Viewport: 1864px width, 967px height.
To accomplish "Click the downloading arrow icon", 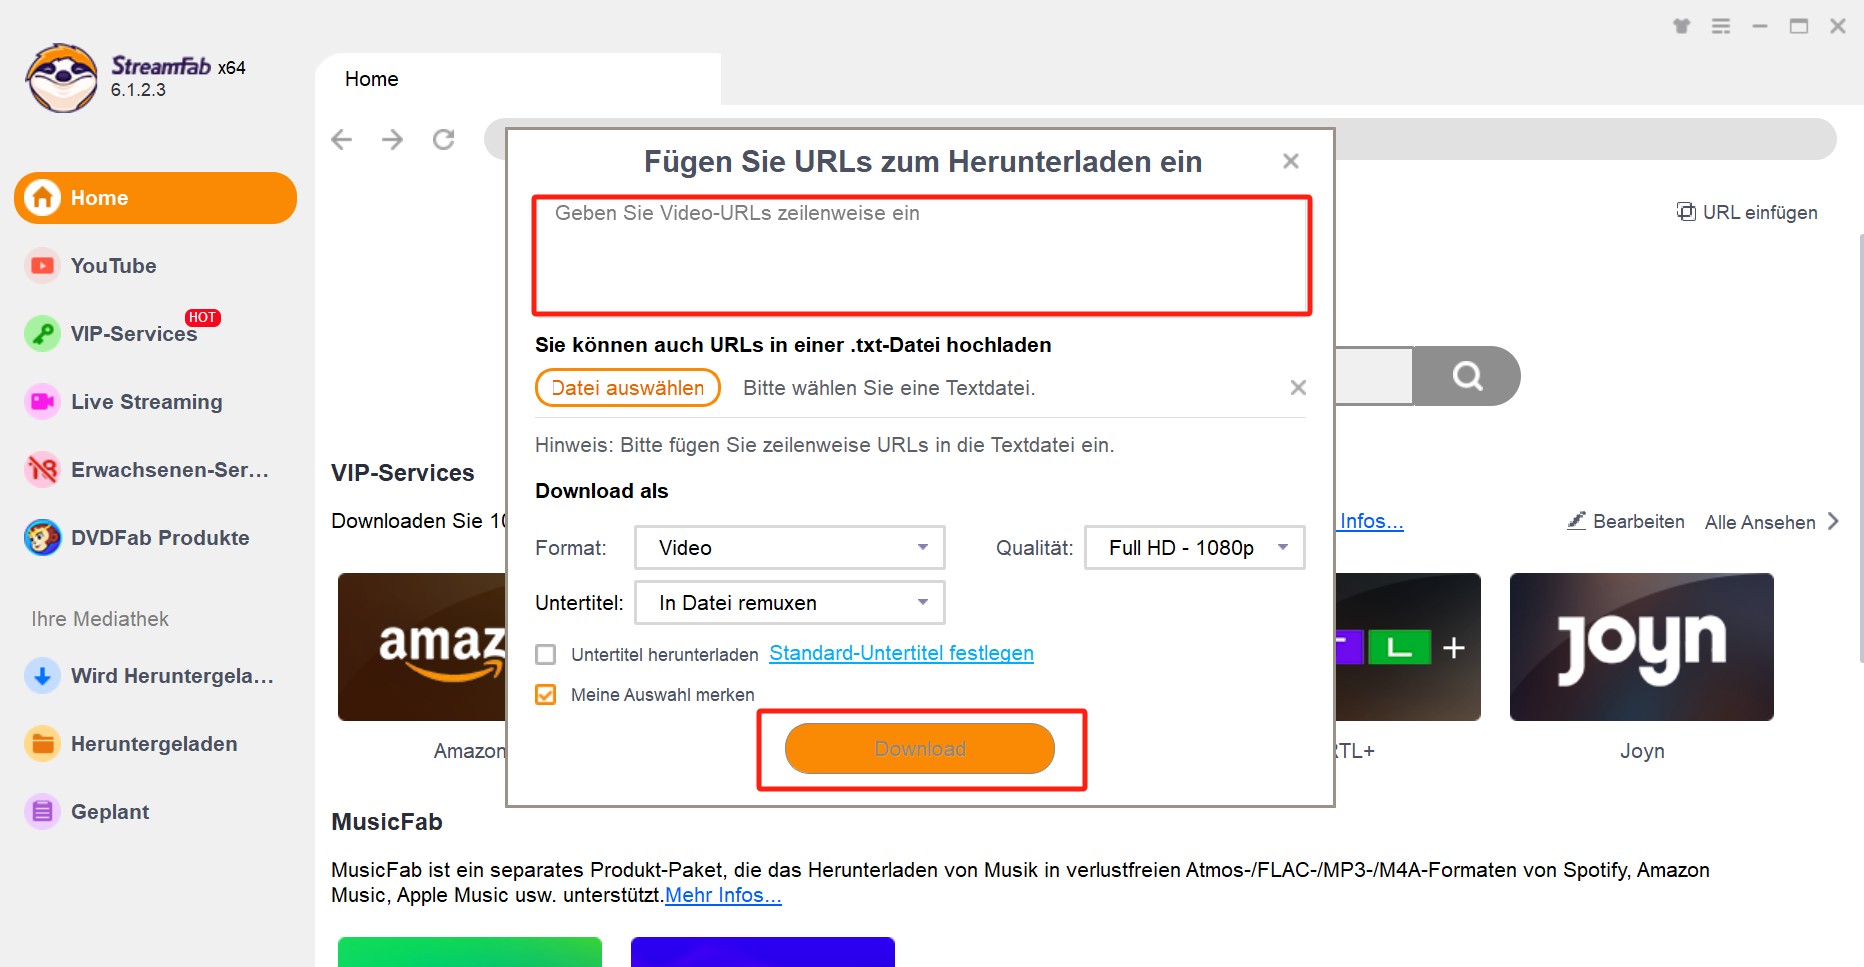I will [42, 676].
